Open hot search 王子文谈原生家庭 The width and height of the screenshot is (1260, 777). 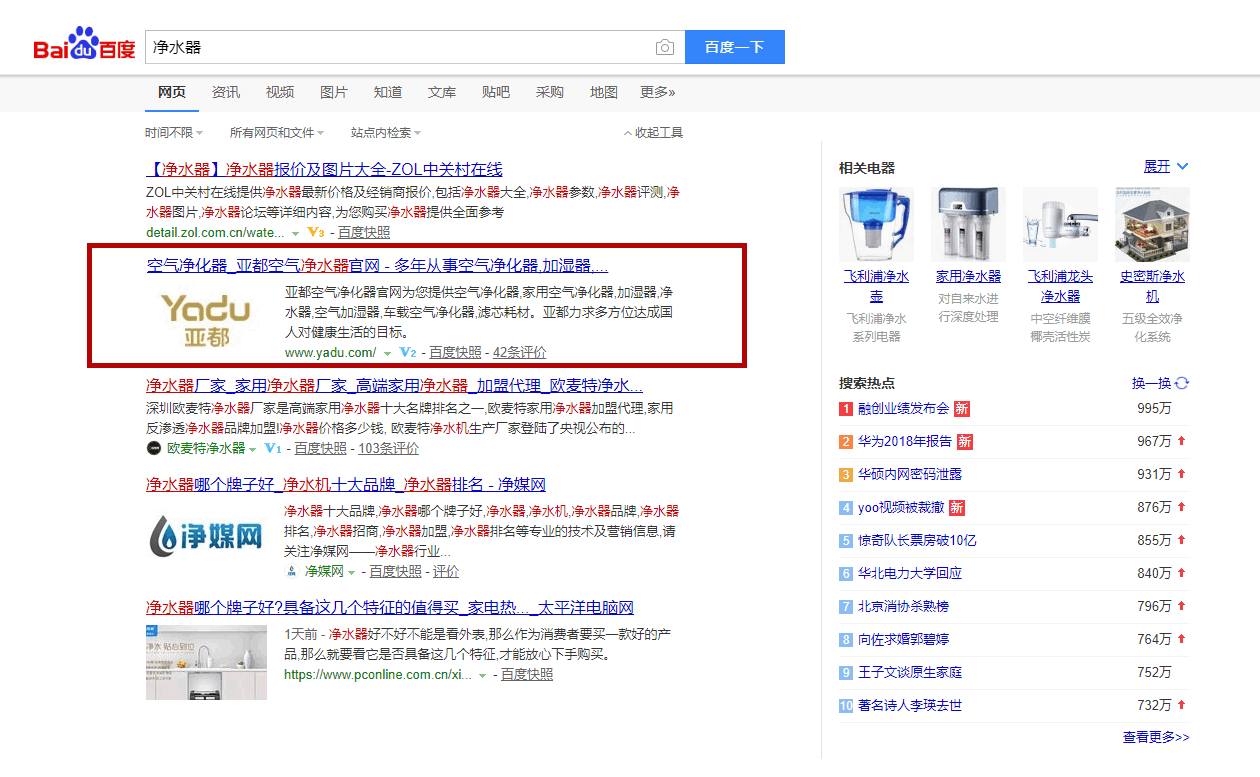click(x=910, y=672)
